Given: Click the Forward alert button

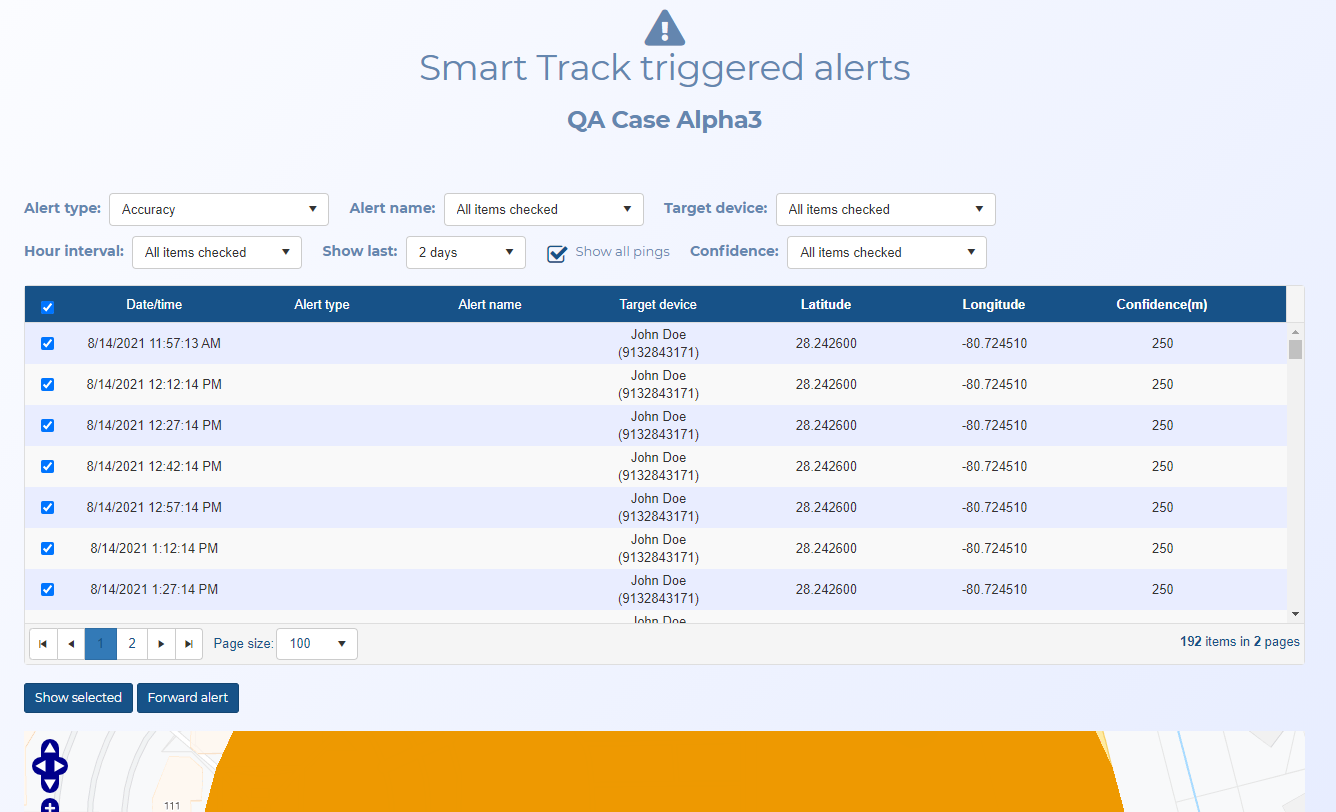Looking at the screenshot, I should (188, 698).
